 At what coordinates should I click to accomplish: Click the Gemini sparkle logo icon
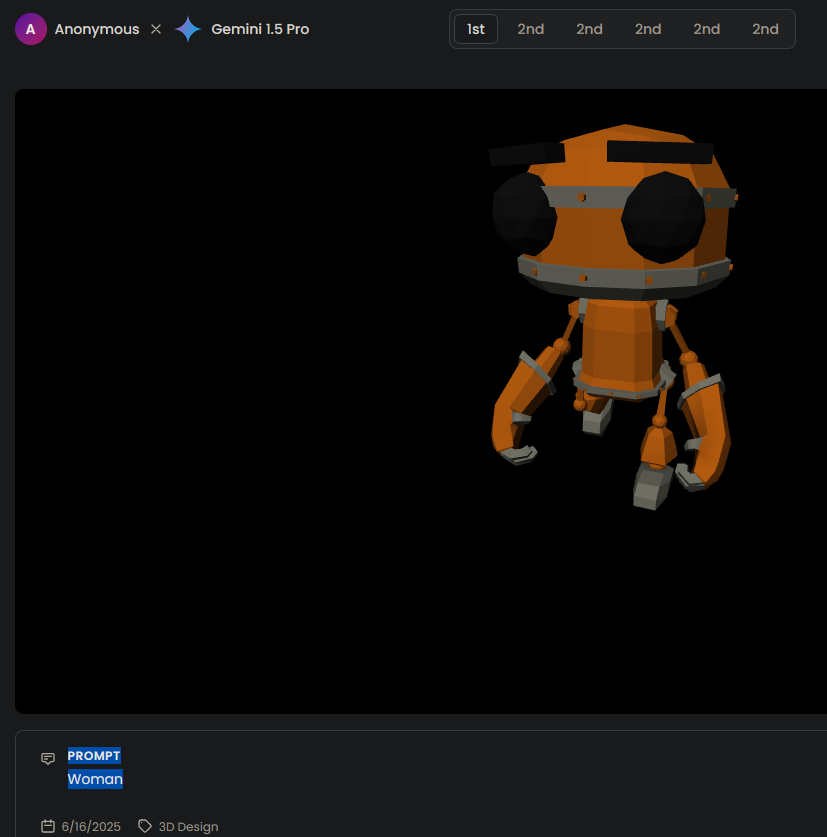(x=188, y=29)
